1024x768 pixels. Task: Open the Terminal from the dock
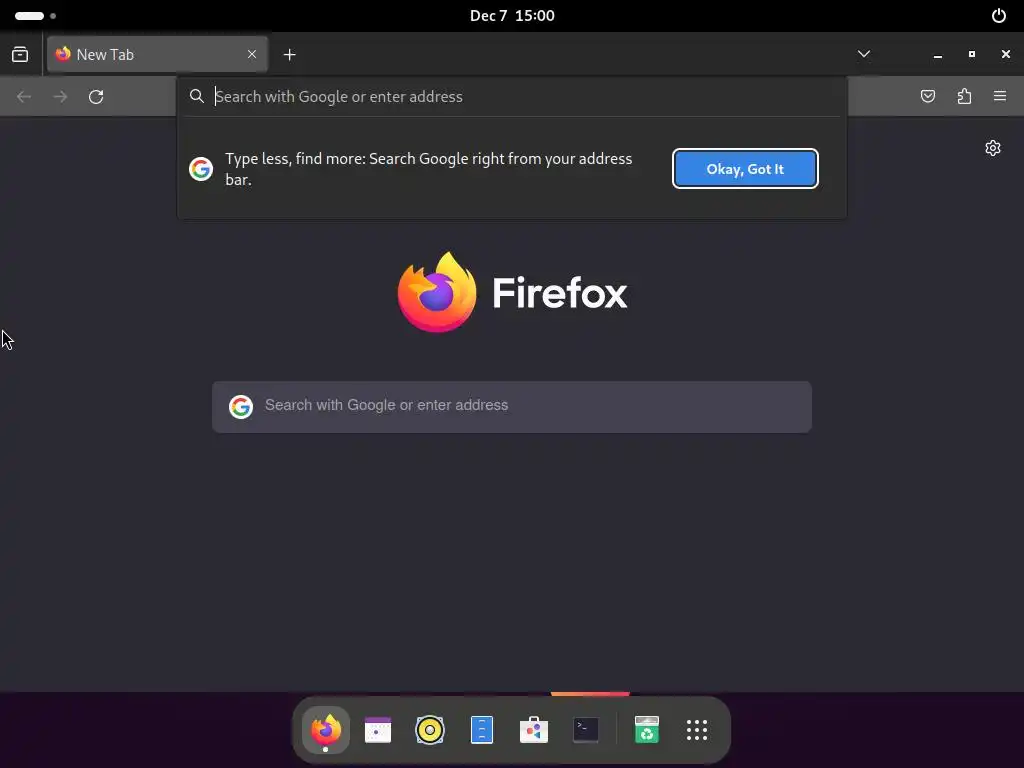coord(586,729)
